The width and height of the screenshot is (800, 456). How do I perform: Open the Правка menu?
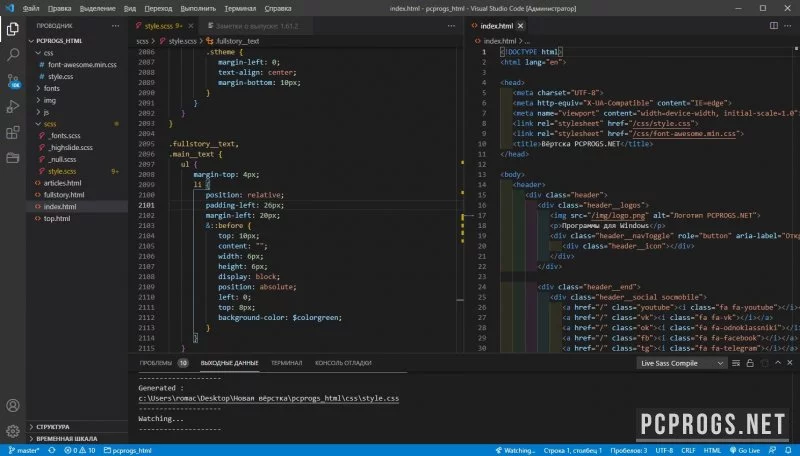(60, 8)
